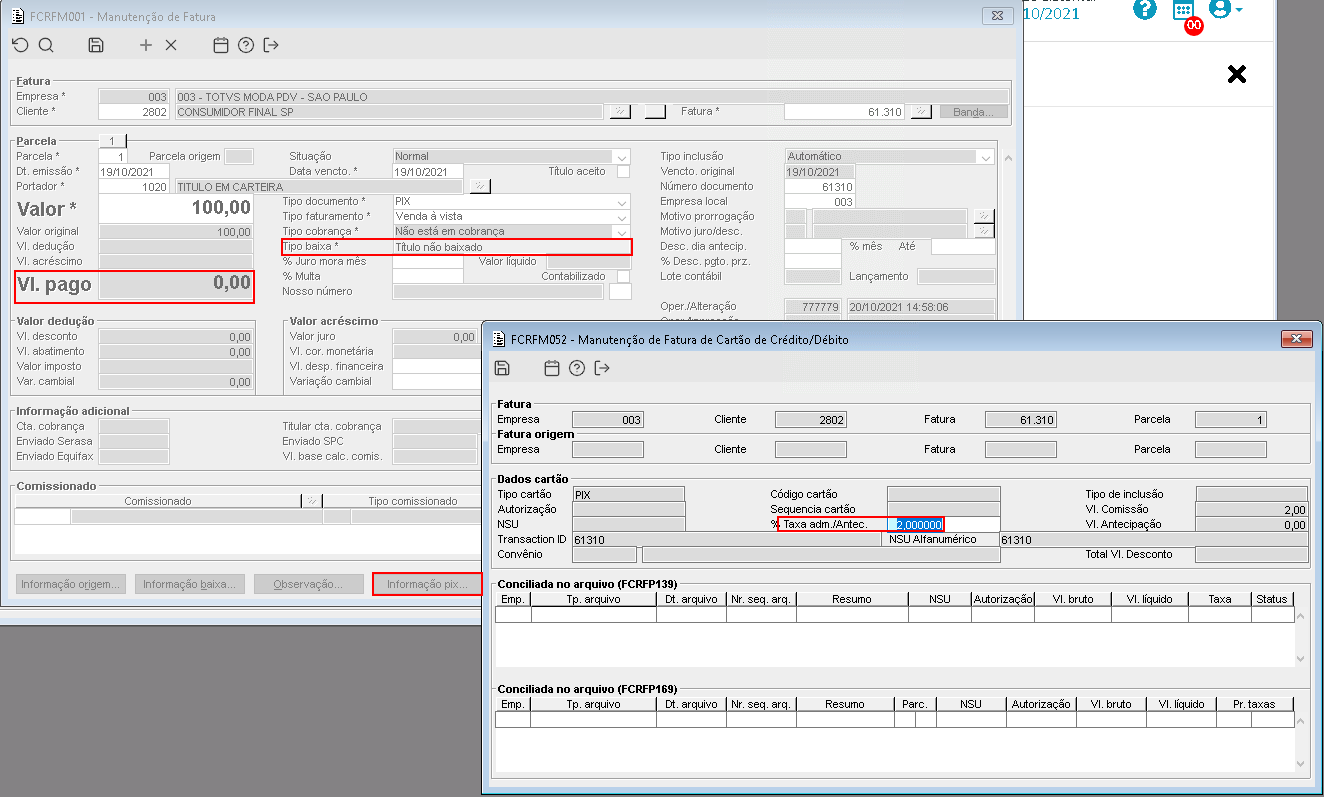This screenshot has width=1324, height=797.
Task: Click scrollbar arrow in FCRFP139 reconciliation grid
Action: [1300, 659]
